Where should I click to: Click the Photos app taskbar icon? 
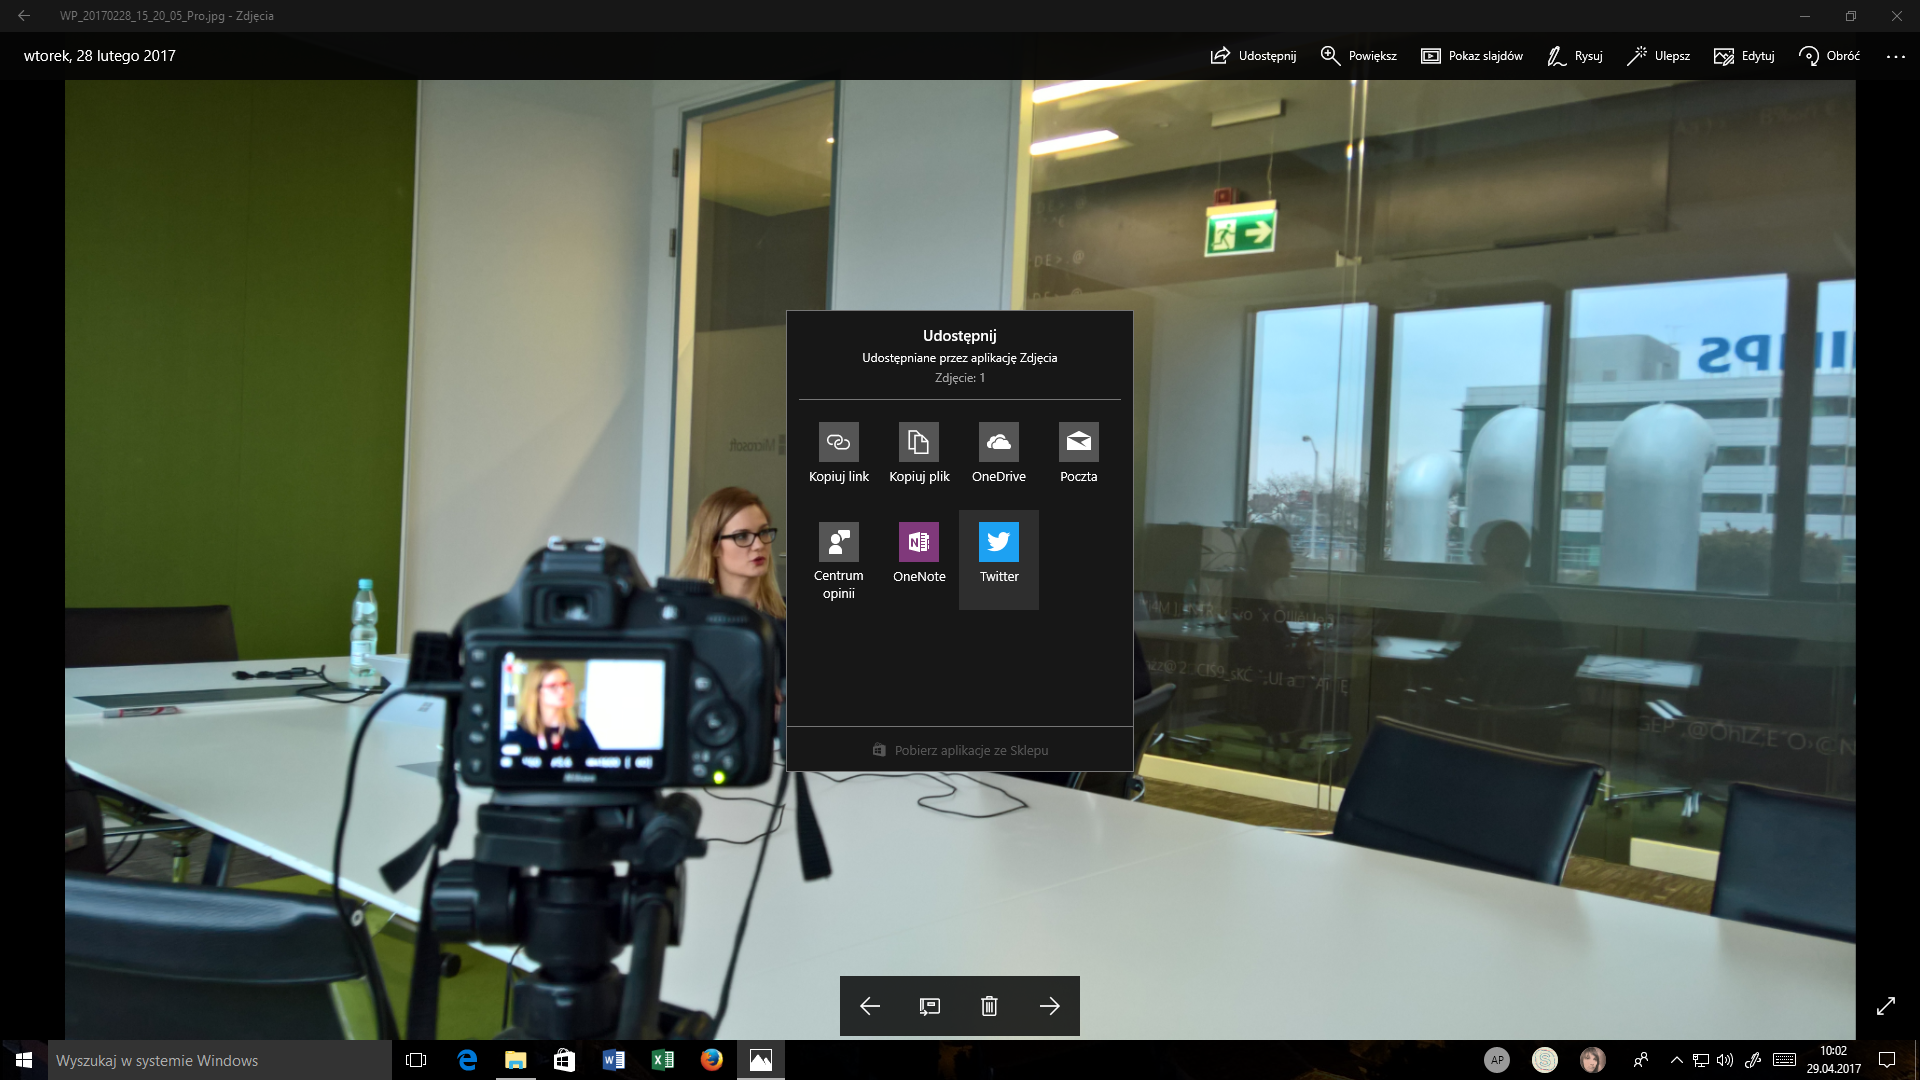coord(761,1060)
